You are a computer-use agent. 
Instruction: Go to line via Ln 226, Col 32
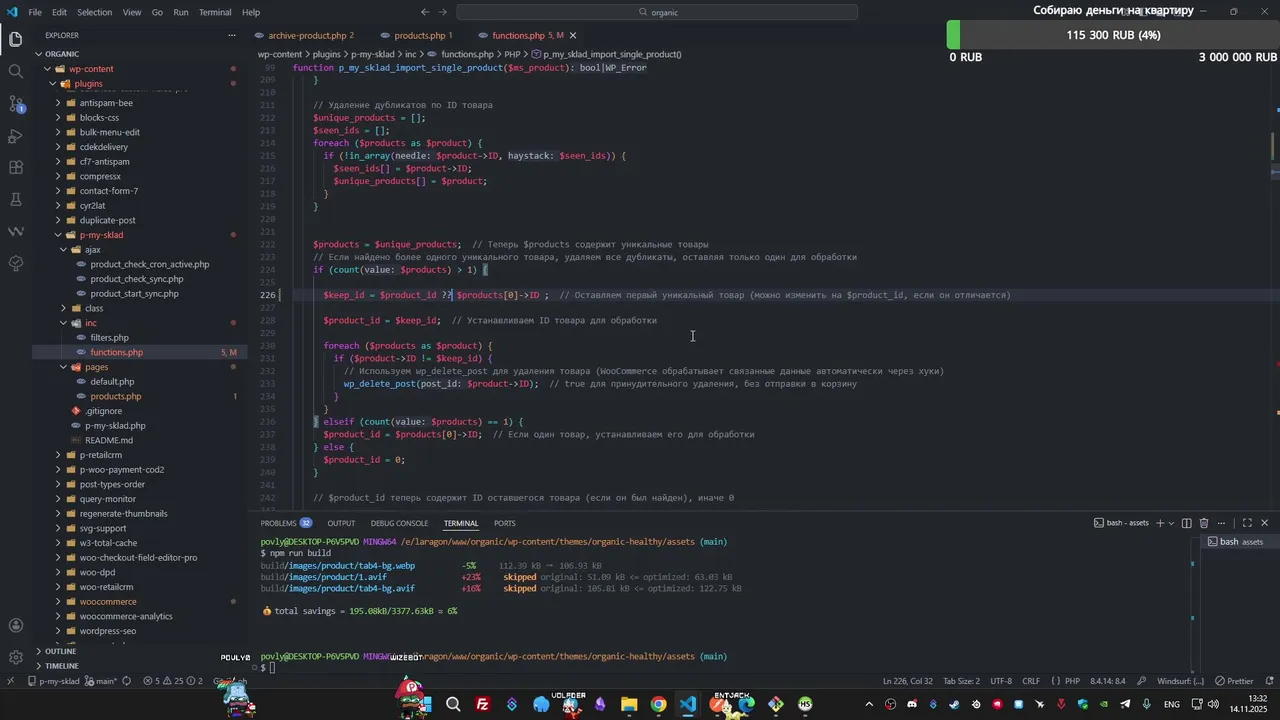click(908, 681)
